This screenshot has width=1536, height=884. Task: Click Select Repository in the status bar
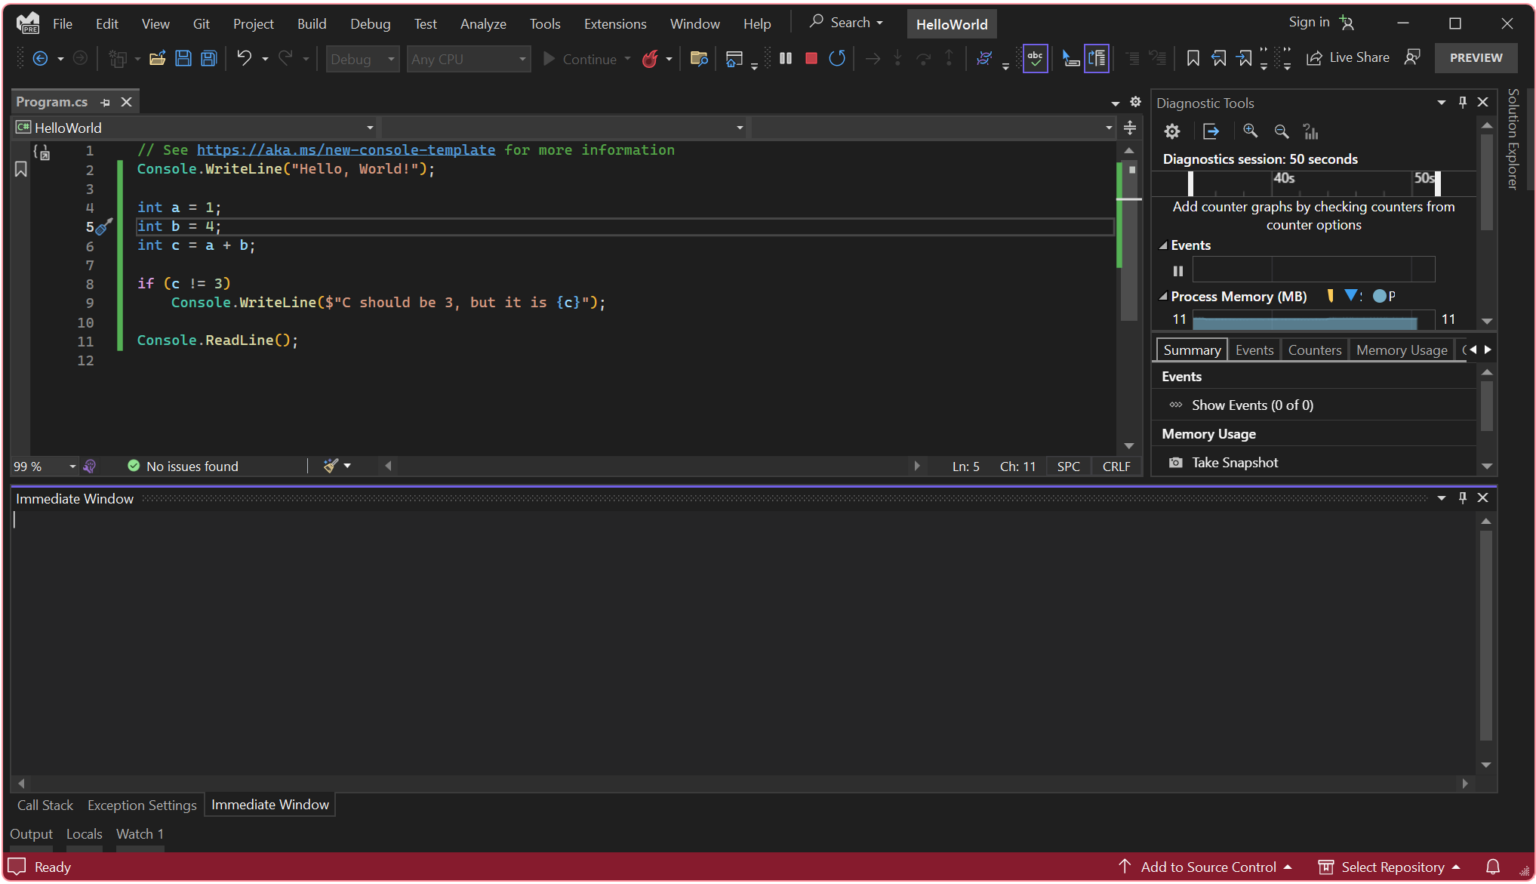tap(1390, 867)
